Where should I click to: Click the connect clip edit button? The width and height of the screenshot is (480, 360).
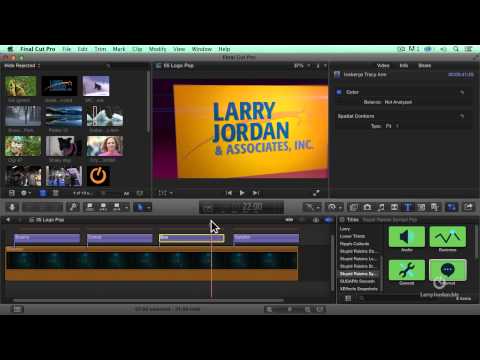pyautogui.click(x=90, y=207)
